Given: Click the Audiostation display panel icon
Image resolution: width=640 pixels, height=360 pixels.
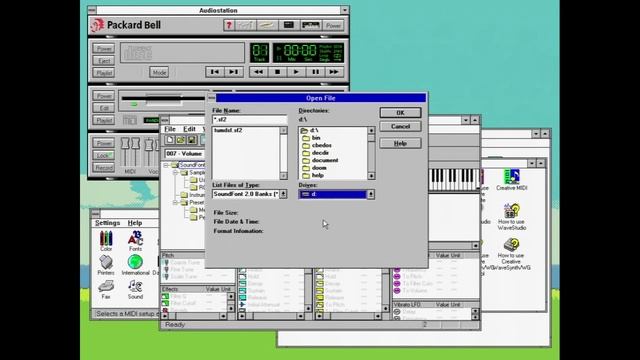Looking at the screenshot, I should (289, 25).
